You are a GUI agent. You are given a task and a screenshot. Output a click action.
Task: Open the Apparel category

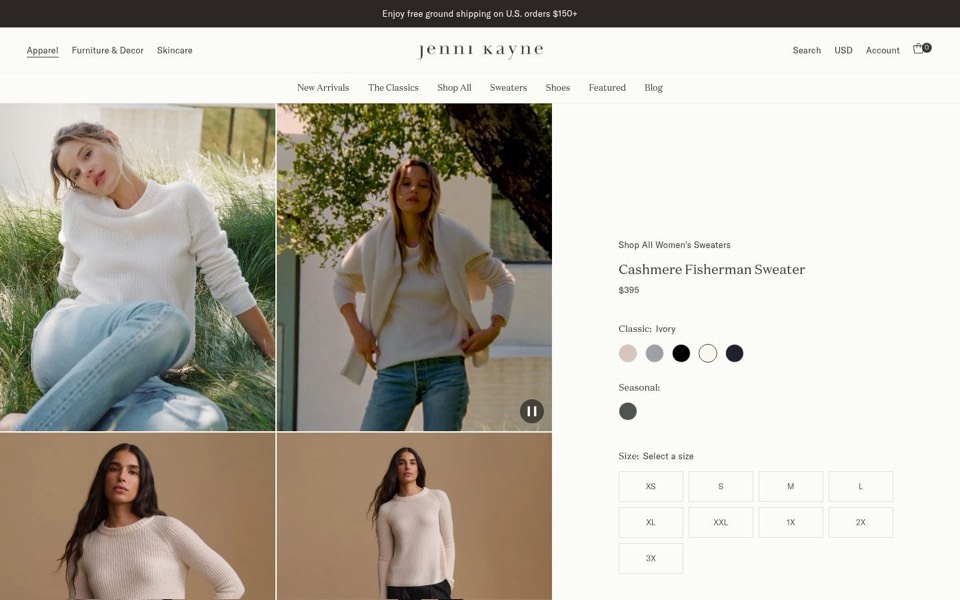point(42,50)
